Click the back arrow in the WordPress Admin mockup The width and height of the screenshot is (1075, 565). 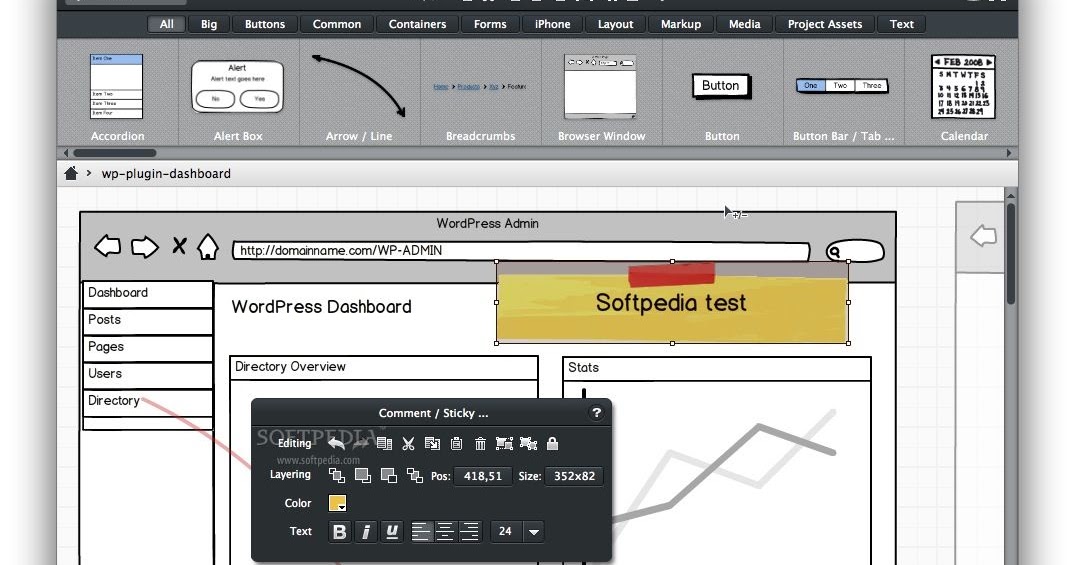pyautogui.click(x=108, y=246)
